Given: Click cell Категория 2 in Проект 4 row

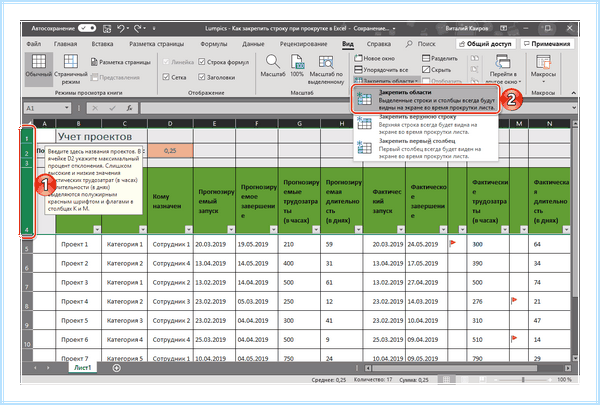Looking at the screenshot, I should click(x=124, y=302).
